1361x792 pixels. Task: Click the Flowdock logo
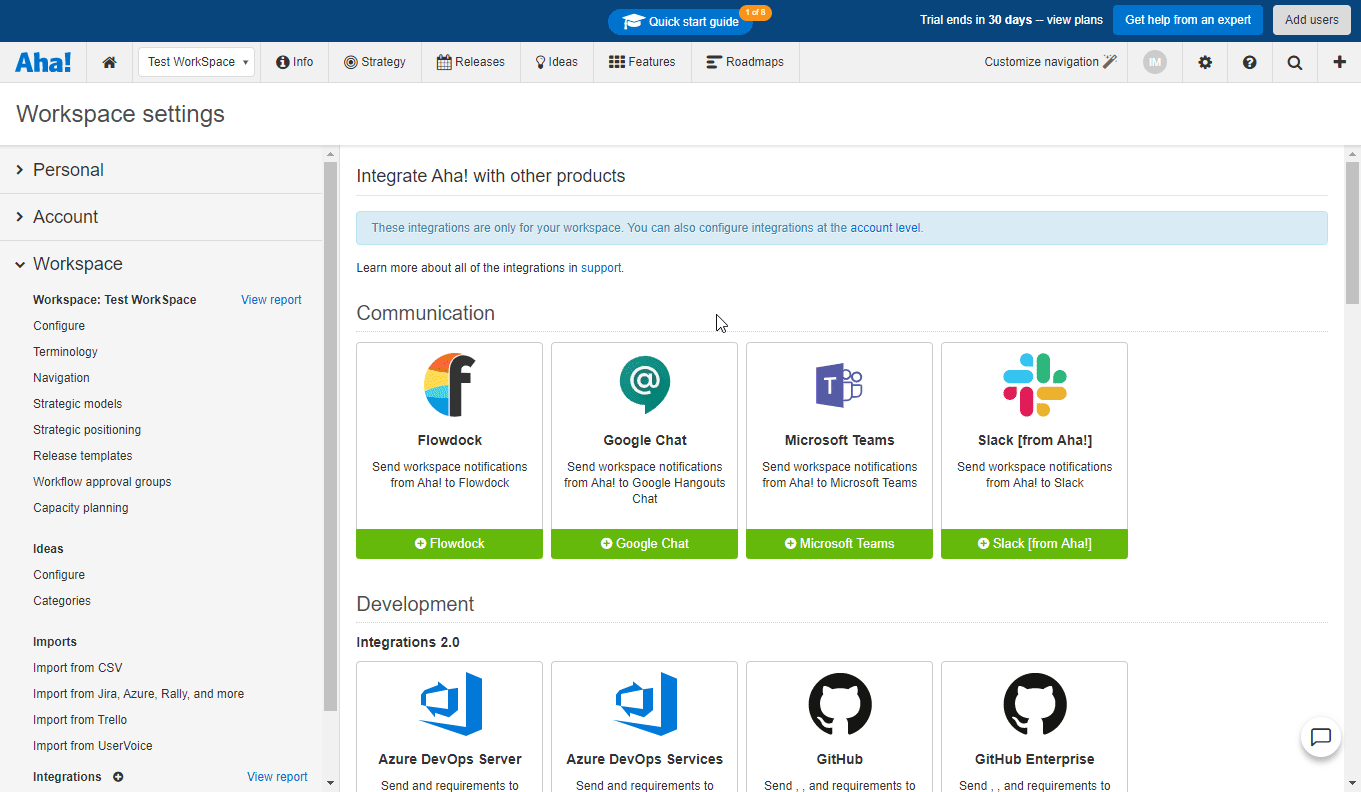tap(450, 385)
